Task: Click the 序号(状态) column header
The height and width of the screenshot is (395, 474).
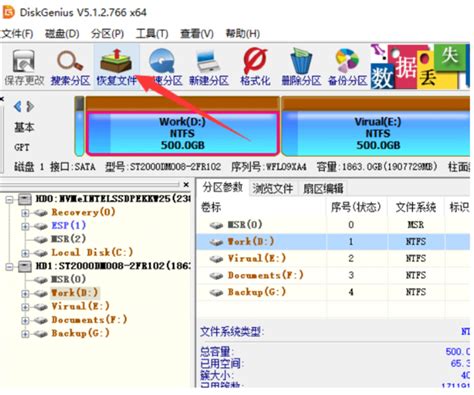Action: click(x=356, y=207)
